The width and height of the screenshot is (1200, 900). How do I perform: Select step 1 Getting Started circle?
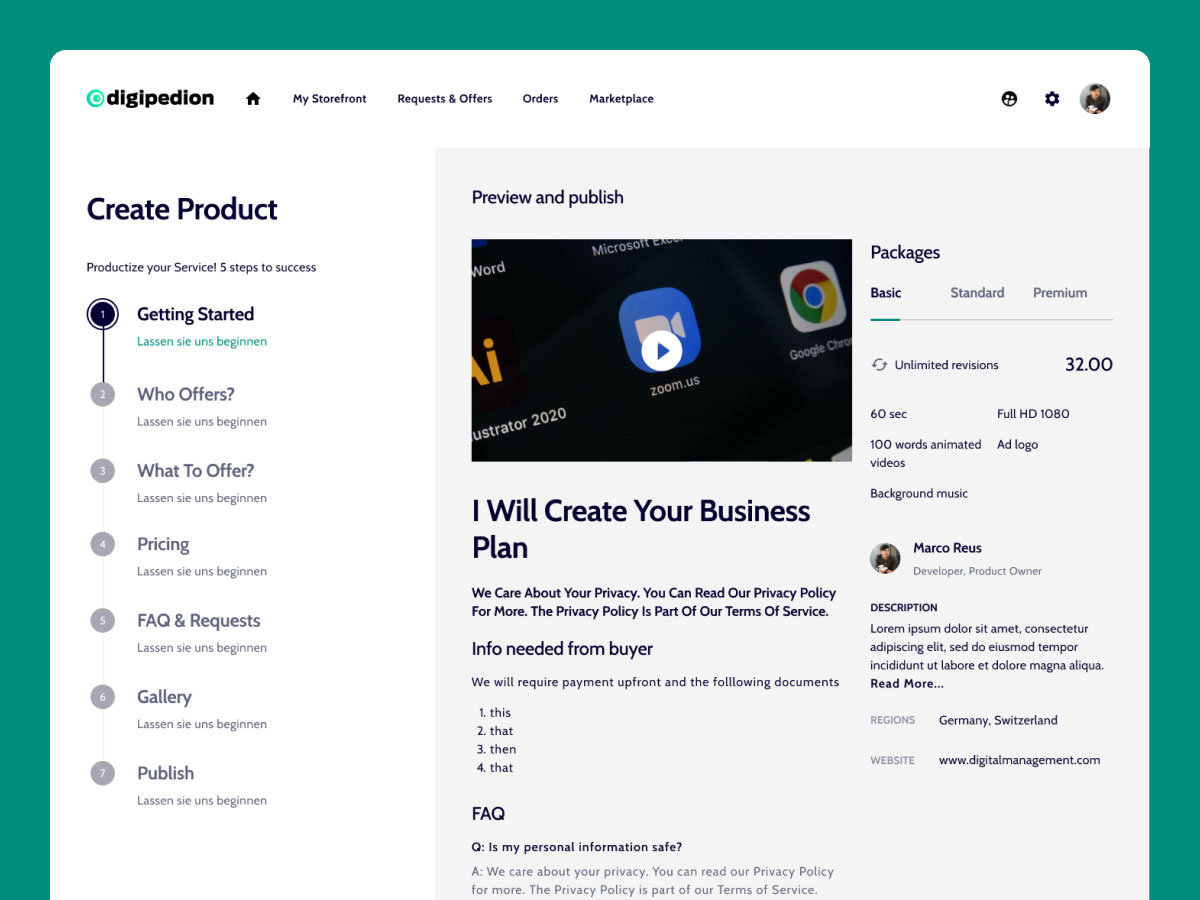tap(103, 314)
